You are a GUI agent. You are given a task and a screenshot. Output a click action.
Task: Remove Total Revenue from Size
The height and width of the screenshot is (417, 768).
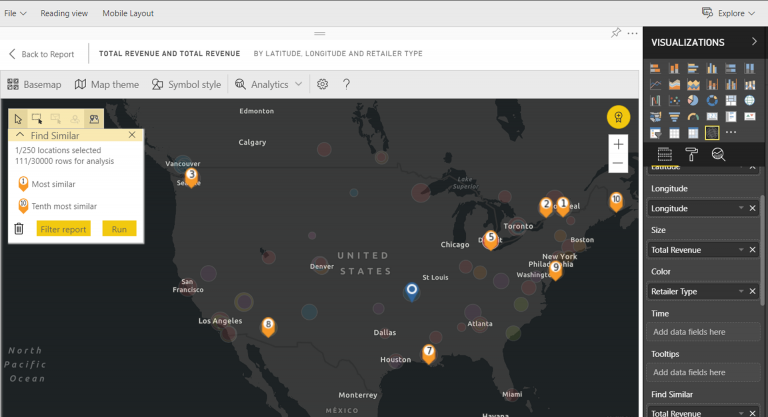(x=752, y=250)
